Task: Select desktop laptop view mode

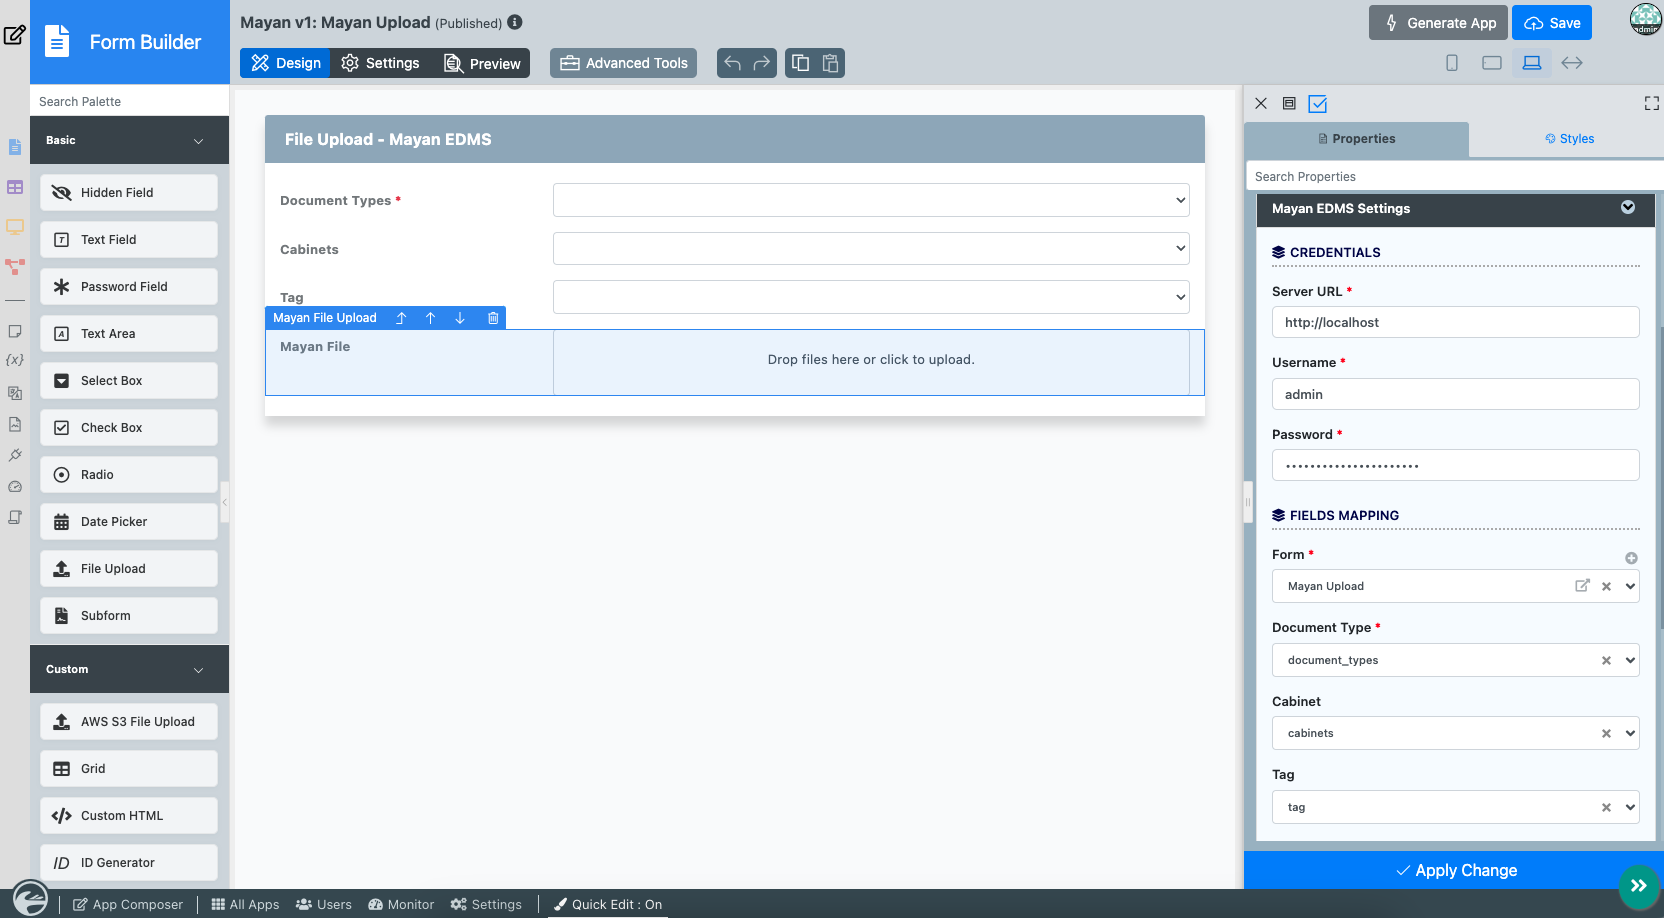Action: click(1531, 63)
